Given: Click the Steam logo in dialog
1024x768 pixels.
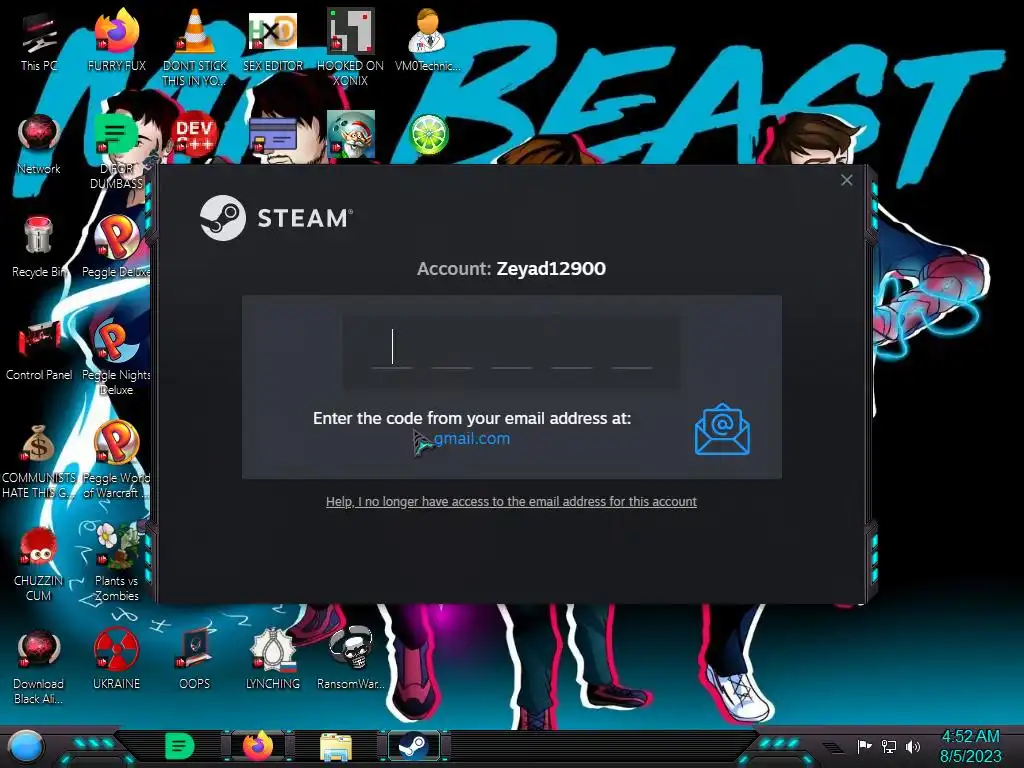Looking at the screenshot, I should coord(276,218).
